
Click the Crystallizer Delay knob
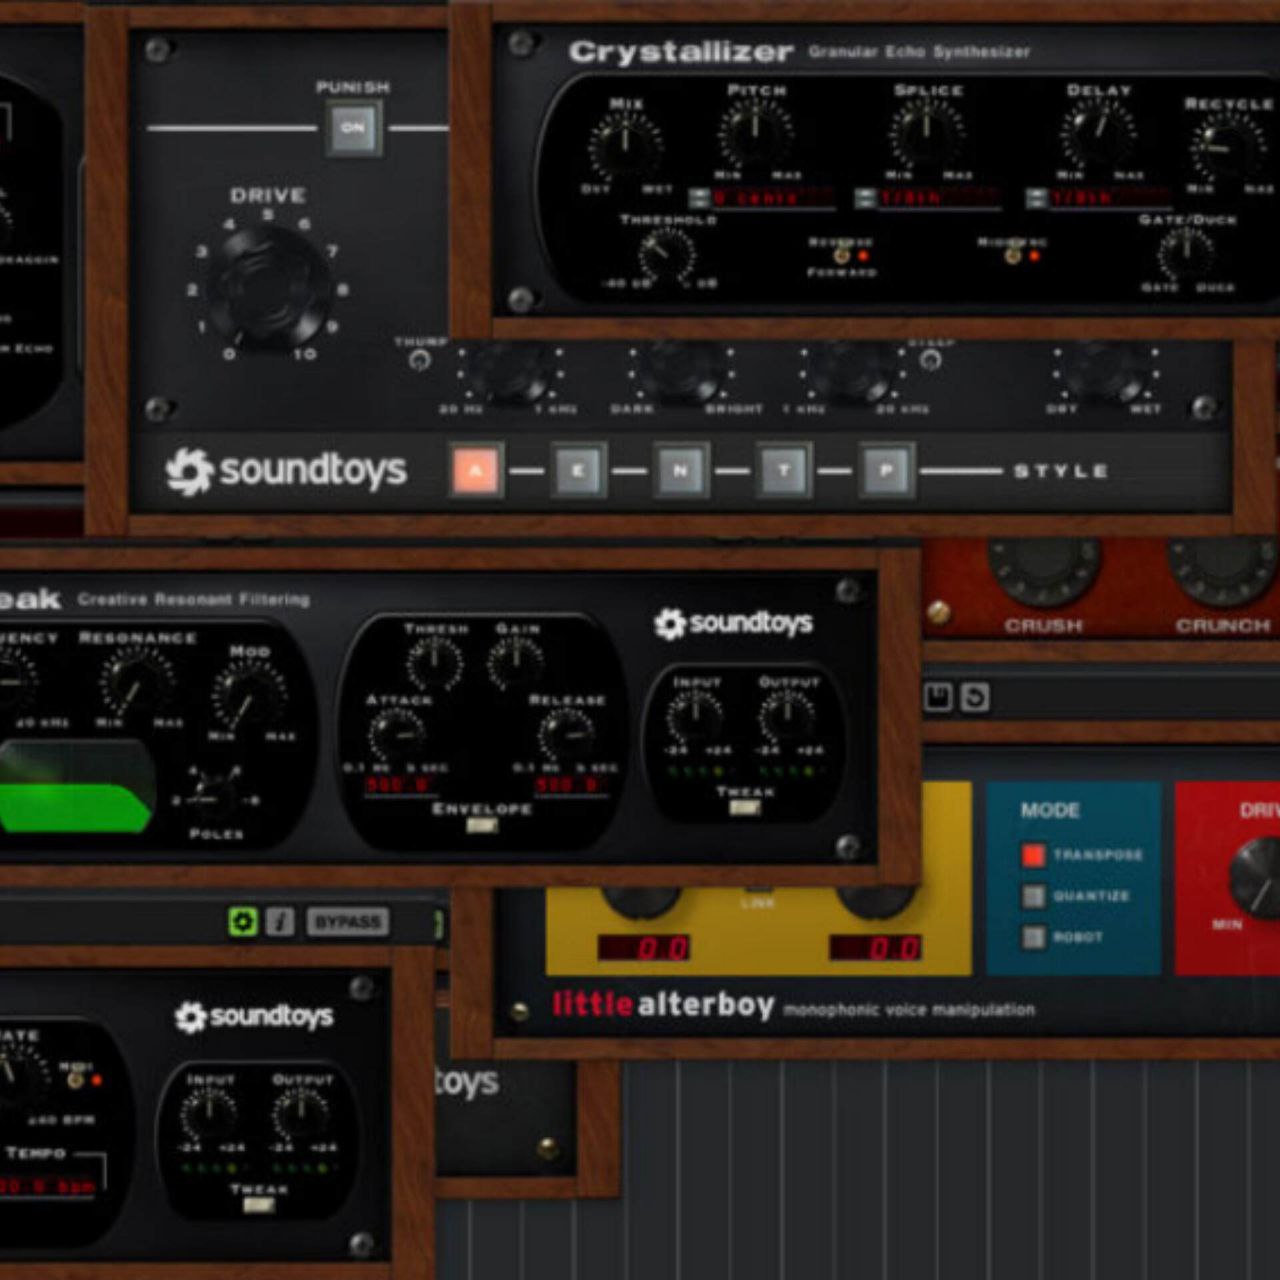tap(1098, 135)
